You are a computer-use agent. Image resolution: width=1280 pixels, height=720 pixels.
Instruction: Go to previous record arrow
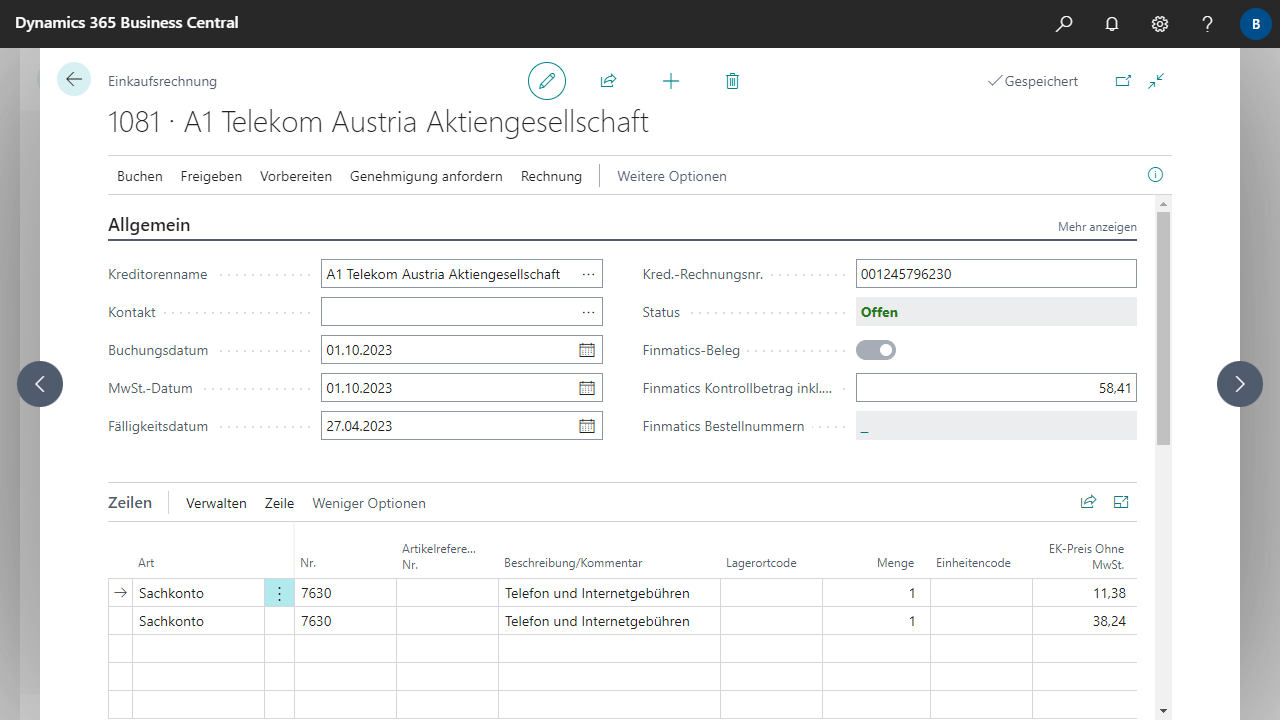pos(40,384)
